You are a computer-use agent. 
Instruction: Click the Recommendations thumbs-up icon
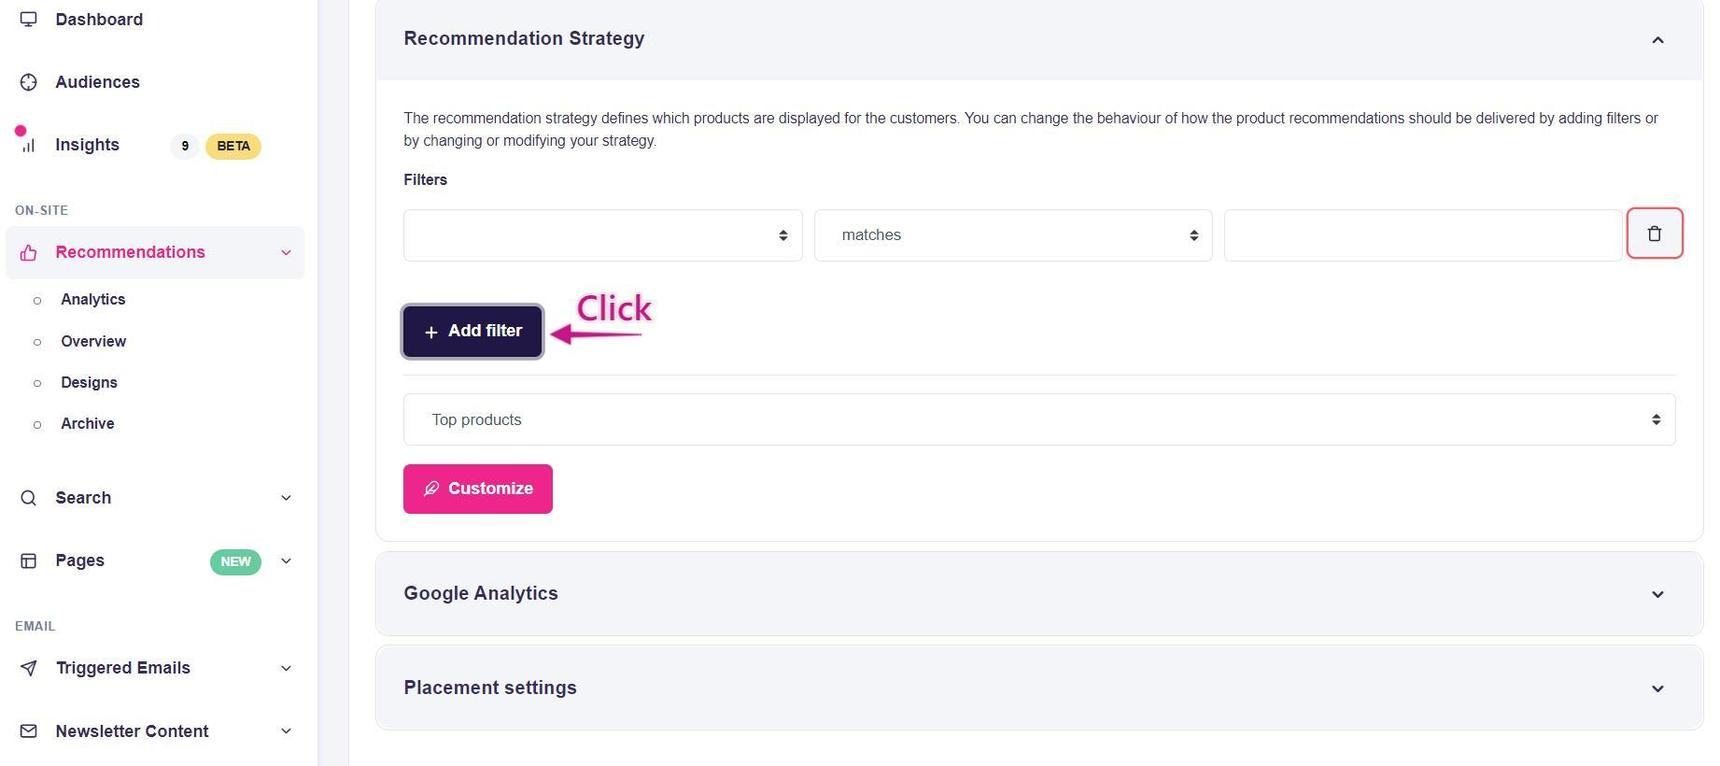[x=28, y=253]
